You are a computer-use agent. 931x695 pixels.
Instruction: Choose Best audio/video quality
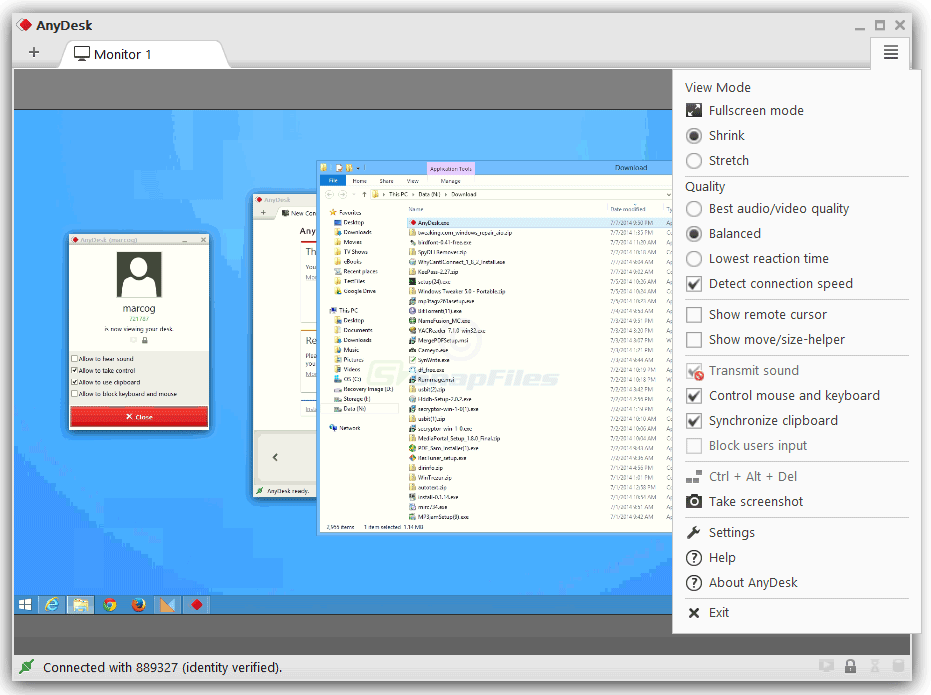(774, 208)
